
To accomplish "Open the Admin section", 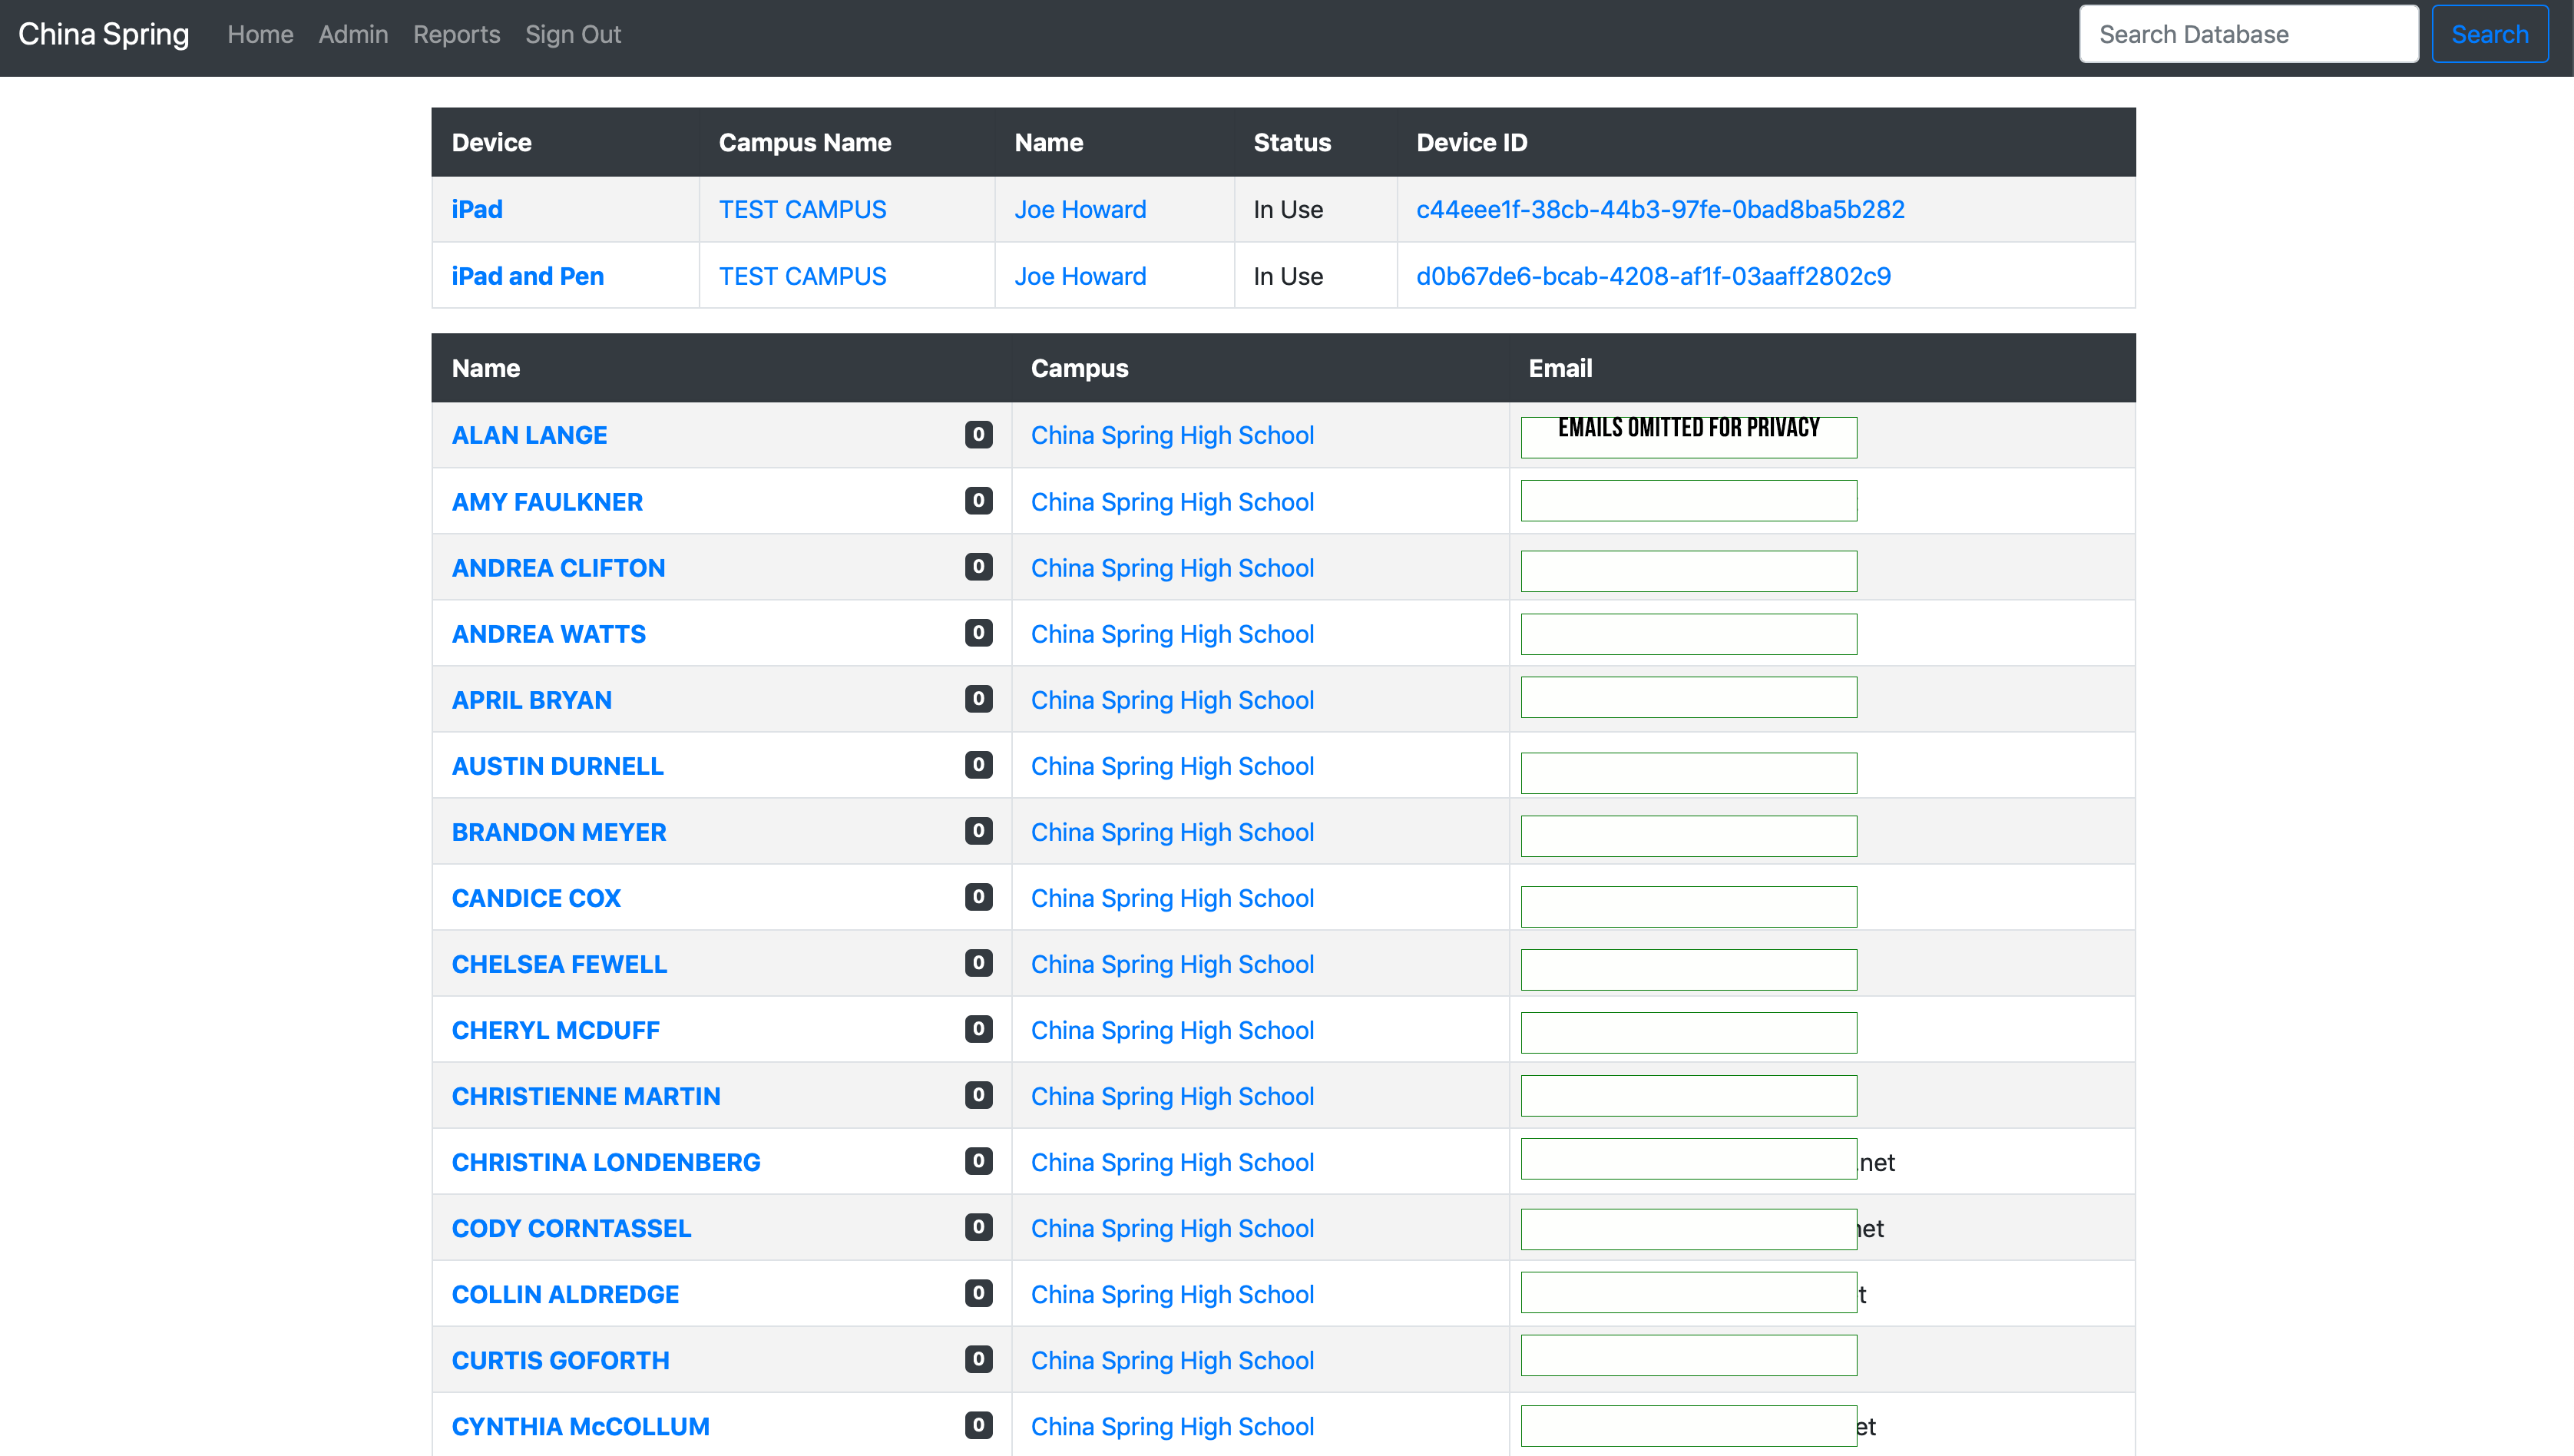I will tap(352, 33).
